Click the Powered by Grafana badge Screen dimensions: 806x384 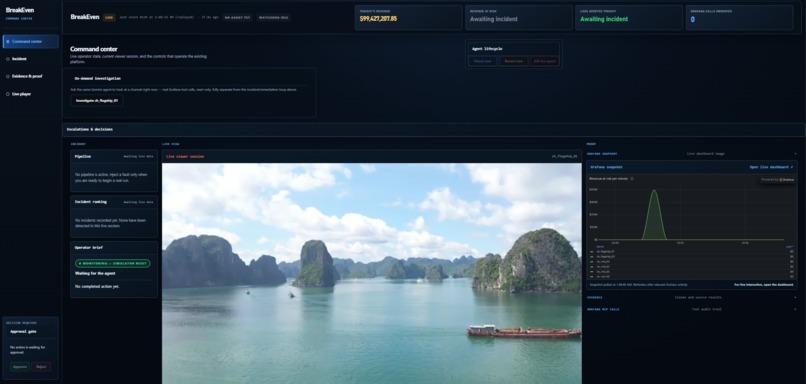(x=779, y=179)
